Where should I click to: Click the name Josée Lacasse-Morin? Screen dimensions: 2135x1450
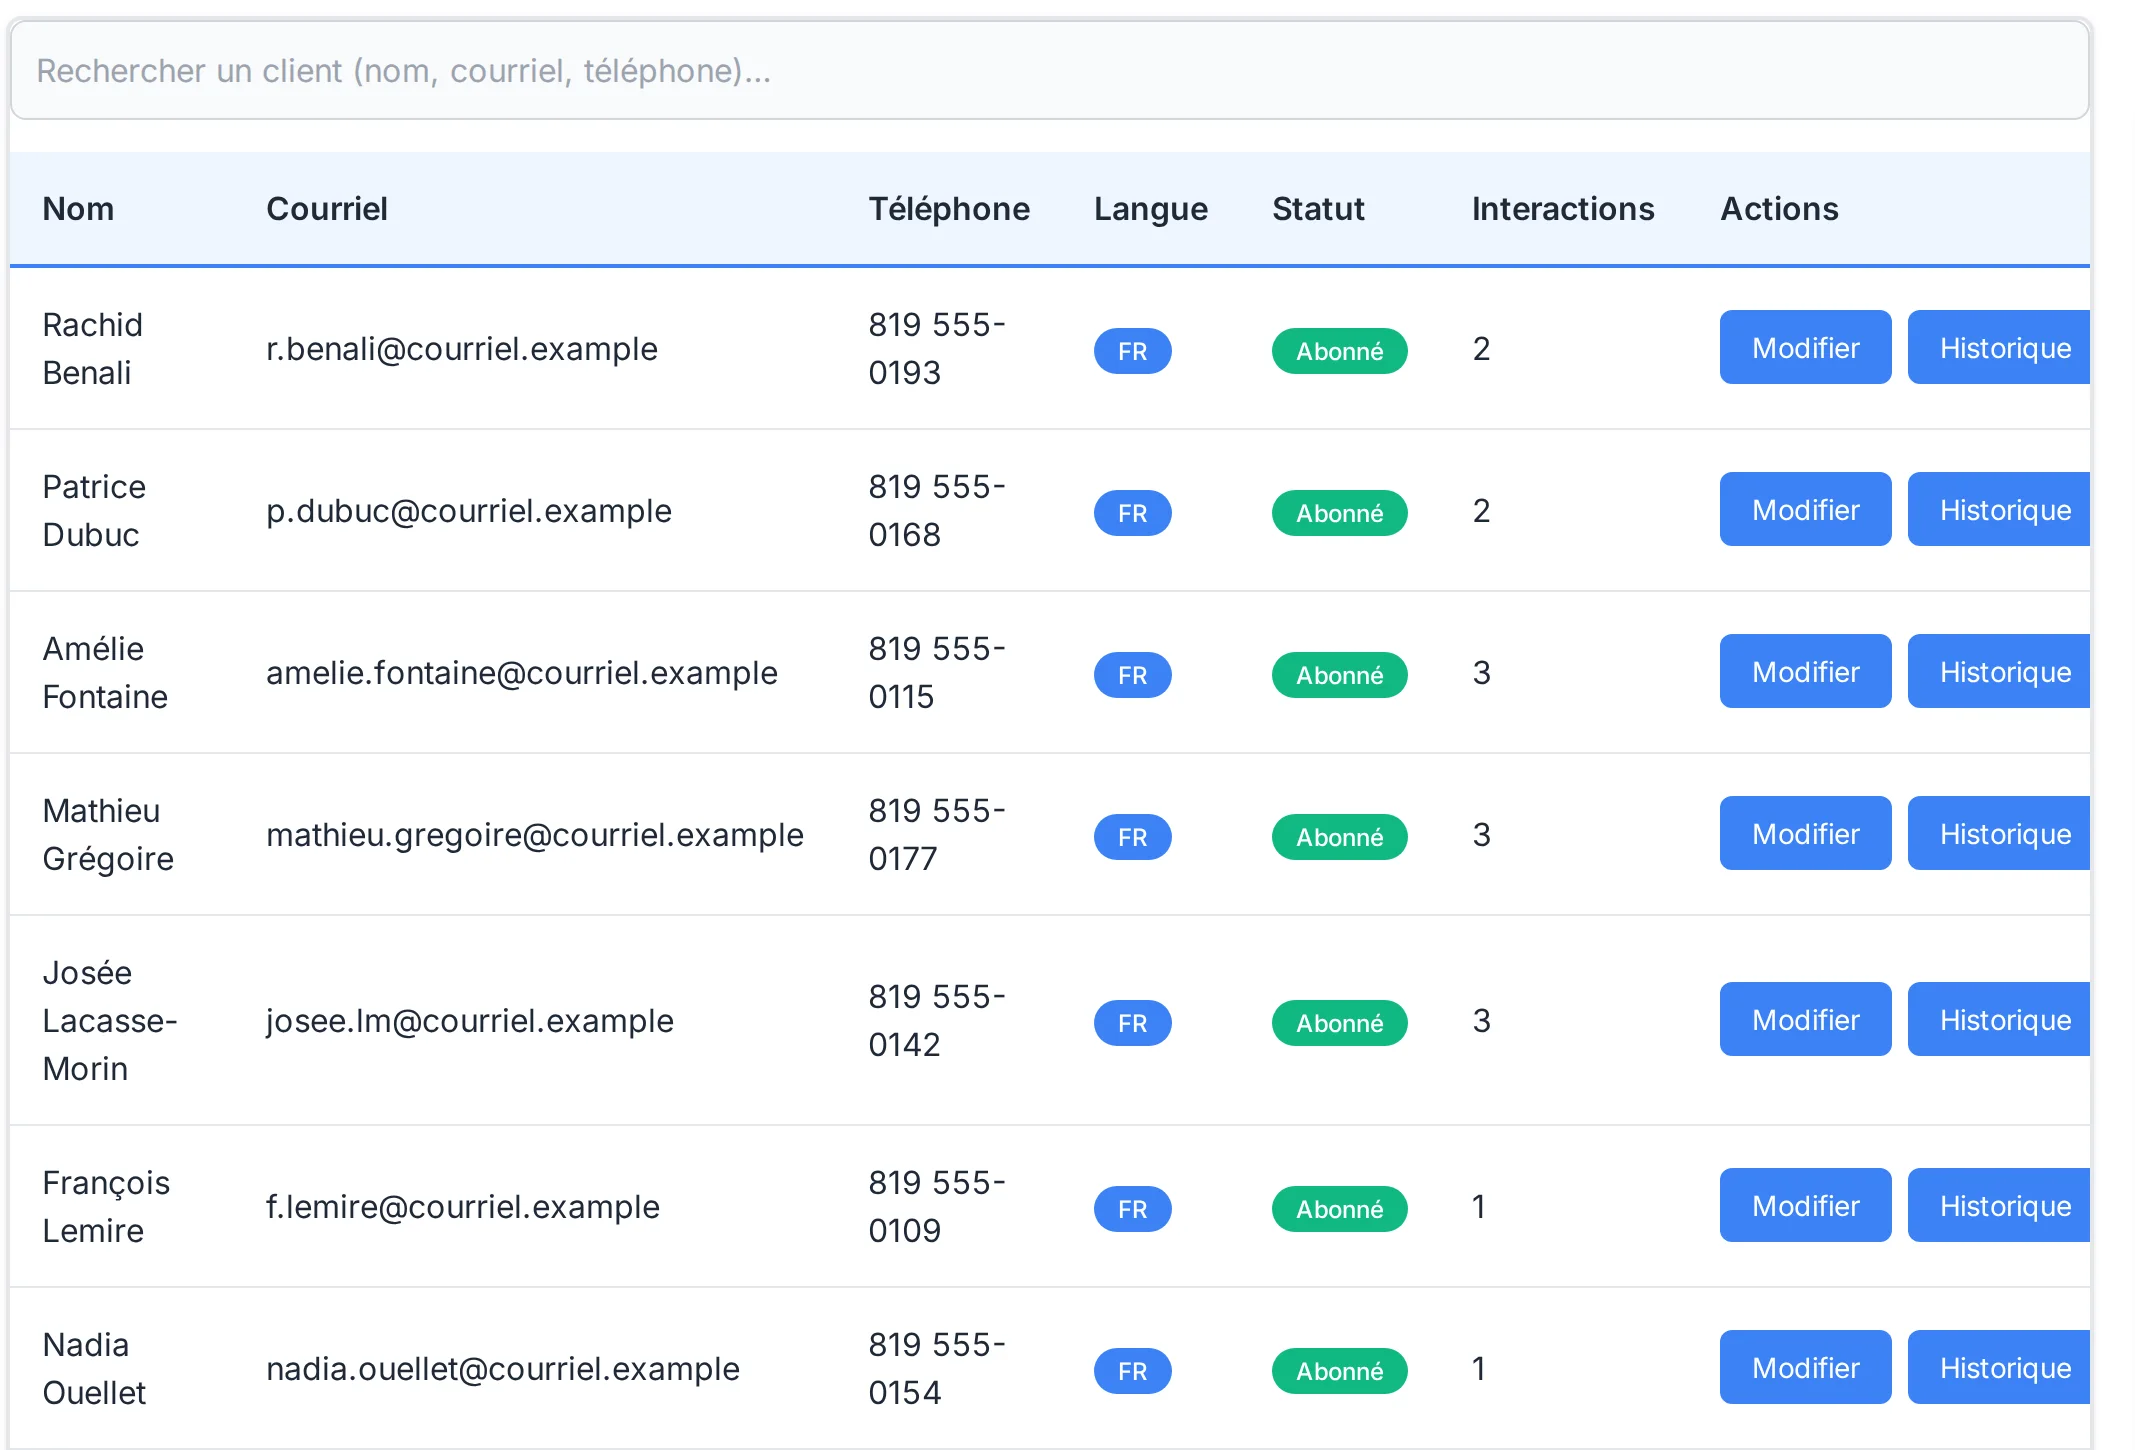click(x=110, y=1021)
